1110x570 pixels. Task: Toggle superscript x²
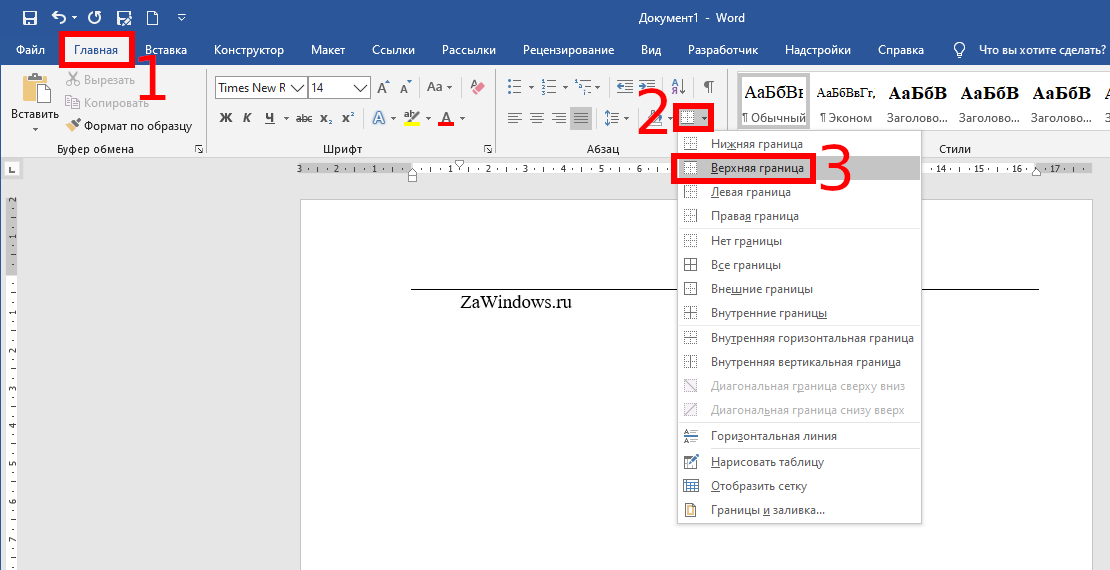pos(348,118)
